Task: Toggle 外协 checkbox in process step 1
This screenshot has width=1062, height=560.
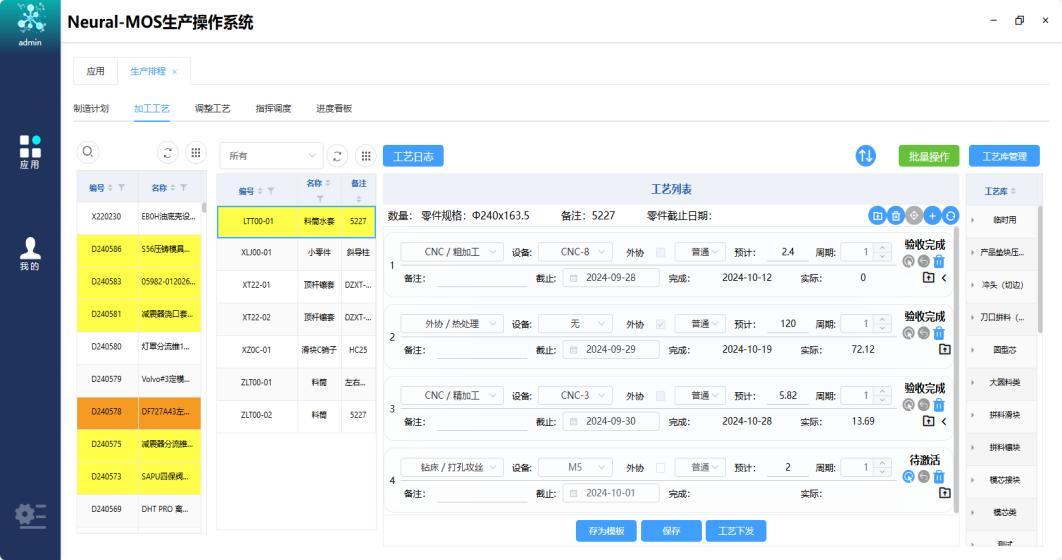Action: tap(659, 252)
